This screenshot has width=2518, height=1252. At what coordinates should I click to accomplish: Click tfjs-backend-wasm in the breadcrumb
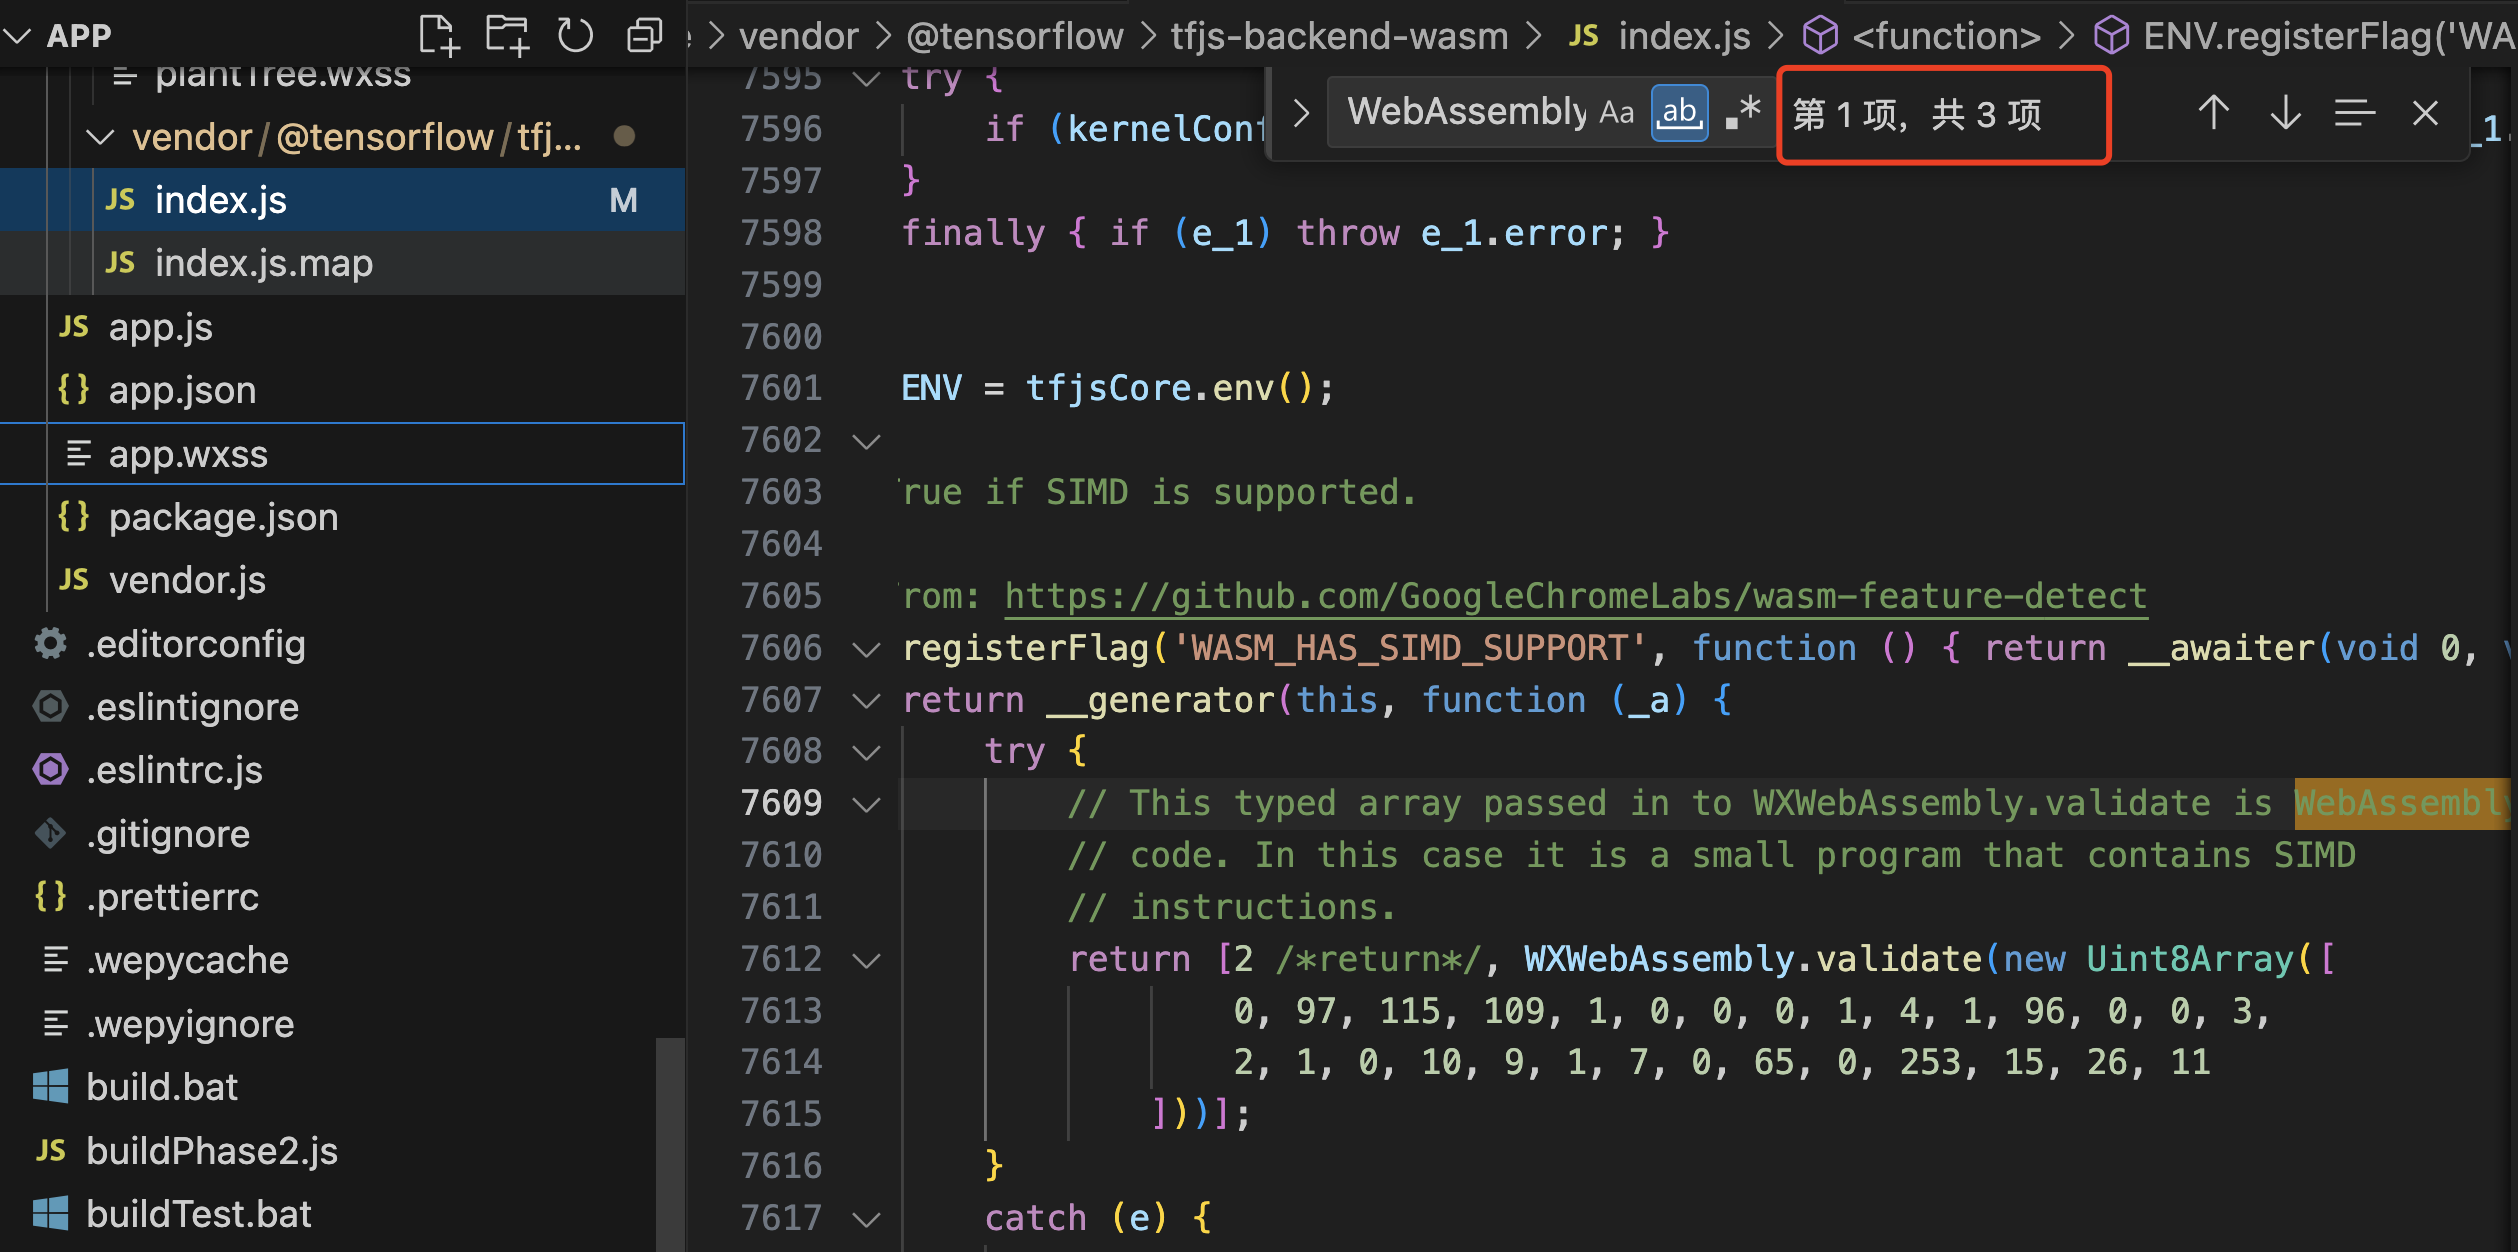(1339, 36)
